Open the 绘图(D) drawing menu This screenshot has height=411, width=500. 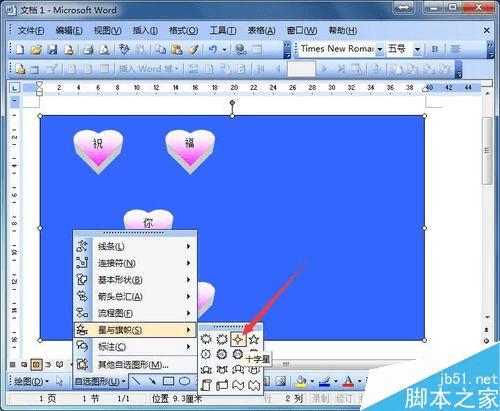point(31,381)
